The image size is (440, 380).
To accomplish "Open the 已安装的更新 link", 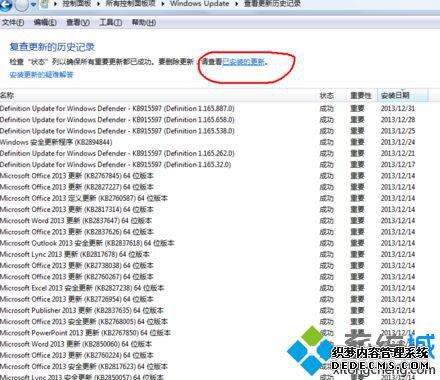I will [x=243, y=62].
